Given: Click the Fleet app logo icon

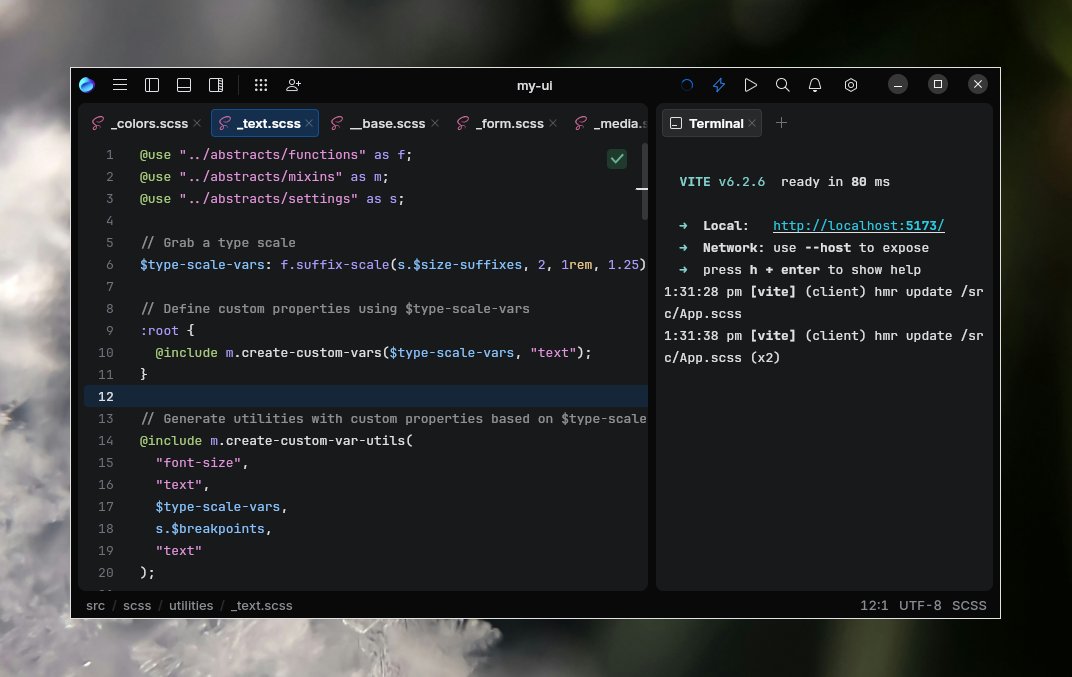Looking at the screenshot, I should point(87,85).
